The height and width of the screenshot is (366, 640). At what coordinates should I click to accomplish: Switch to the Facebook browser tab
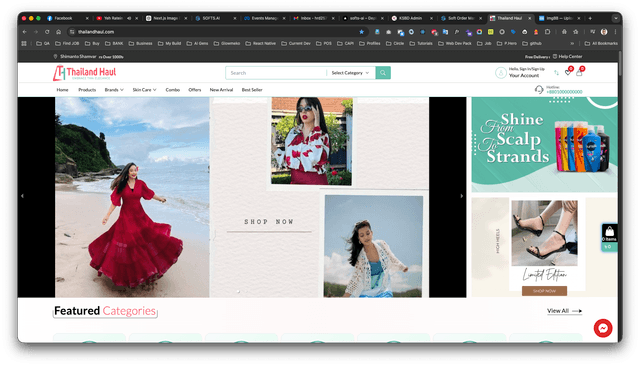coord(63,18)
